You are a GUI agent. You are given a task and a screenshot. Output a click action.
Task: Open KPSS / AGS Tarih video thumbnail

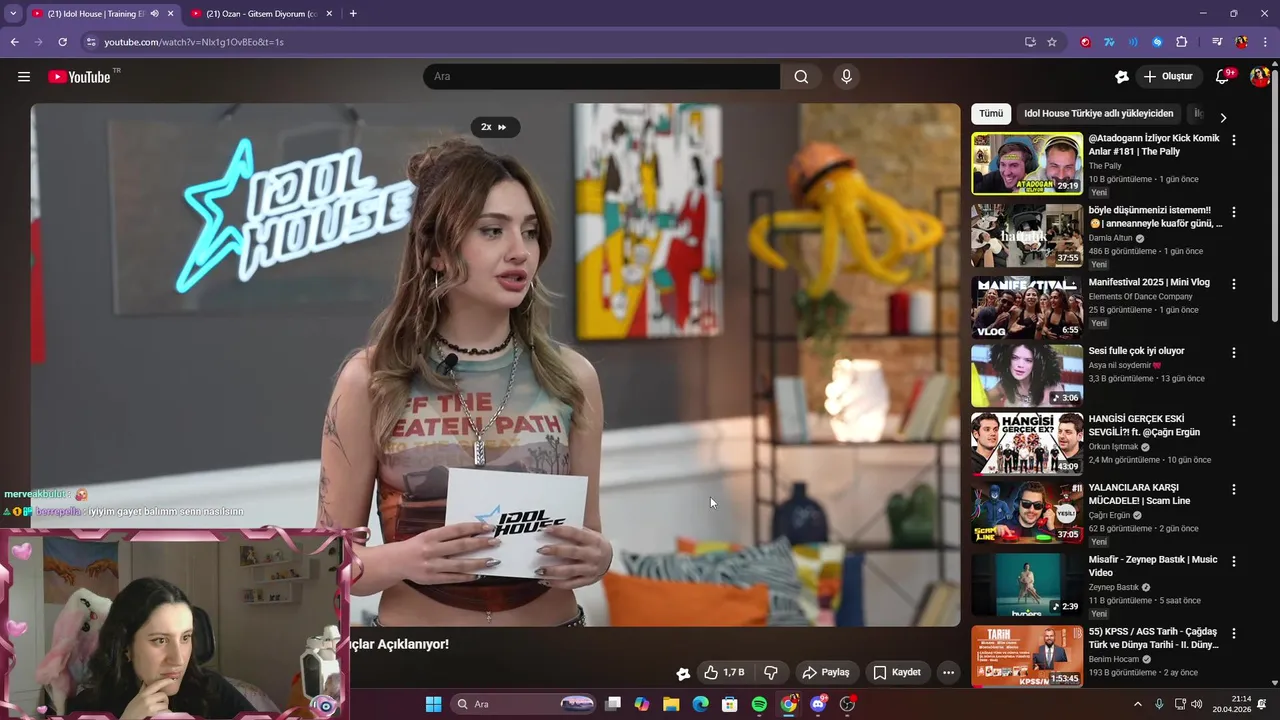[x=1027, y=656]
